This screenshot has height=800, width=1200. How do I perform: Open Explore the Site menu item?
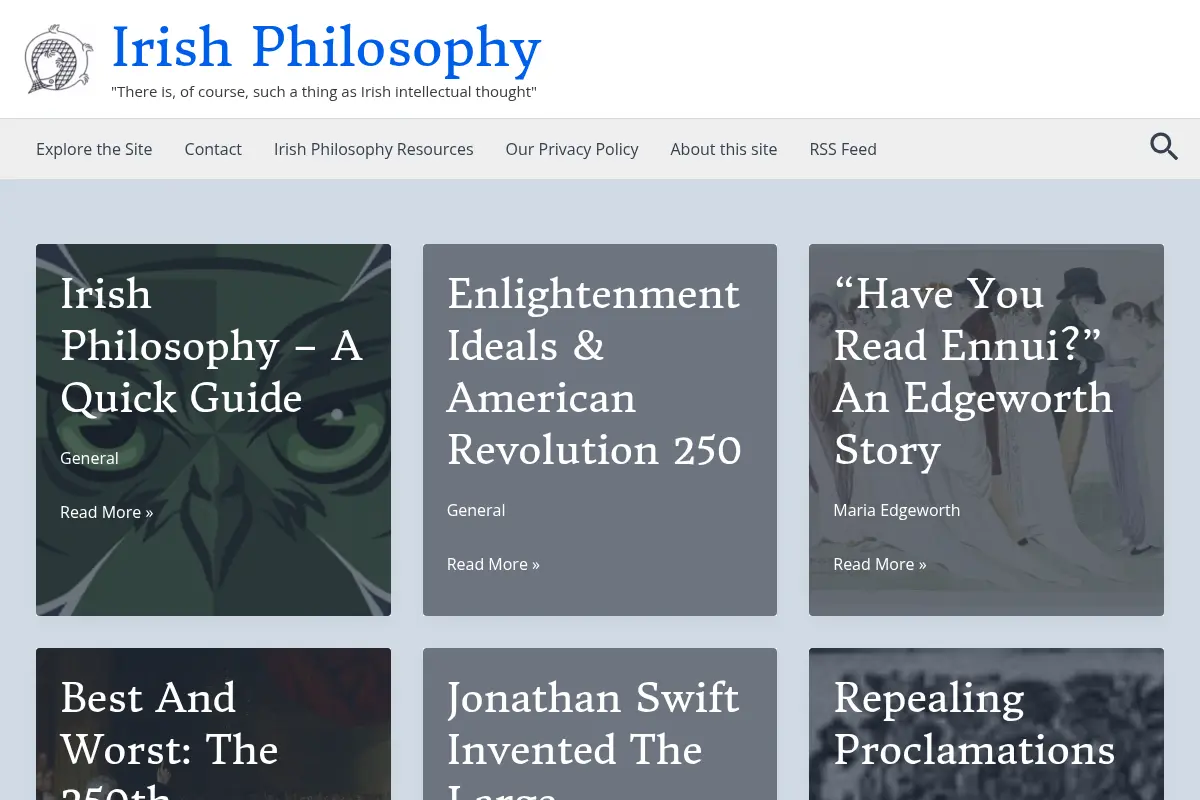(94, 149)
